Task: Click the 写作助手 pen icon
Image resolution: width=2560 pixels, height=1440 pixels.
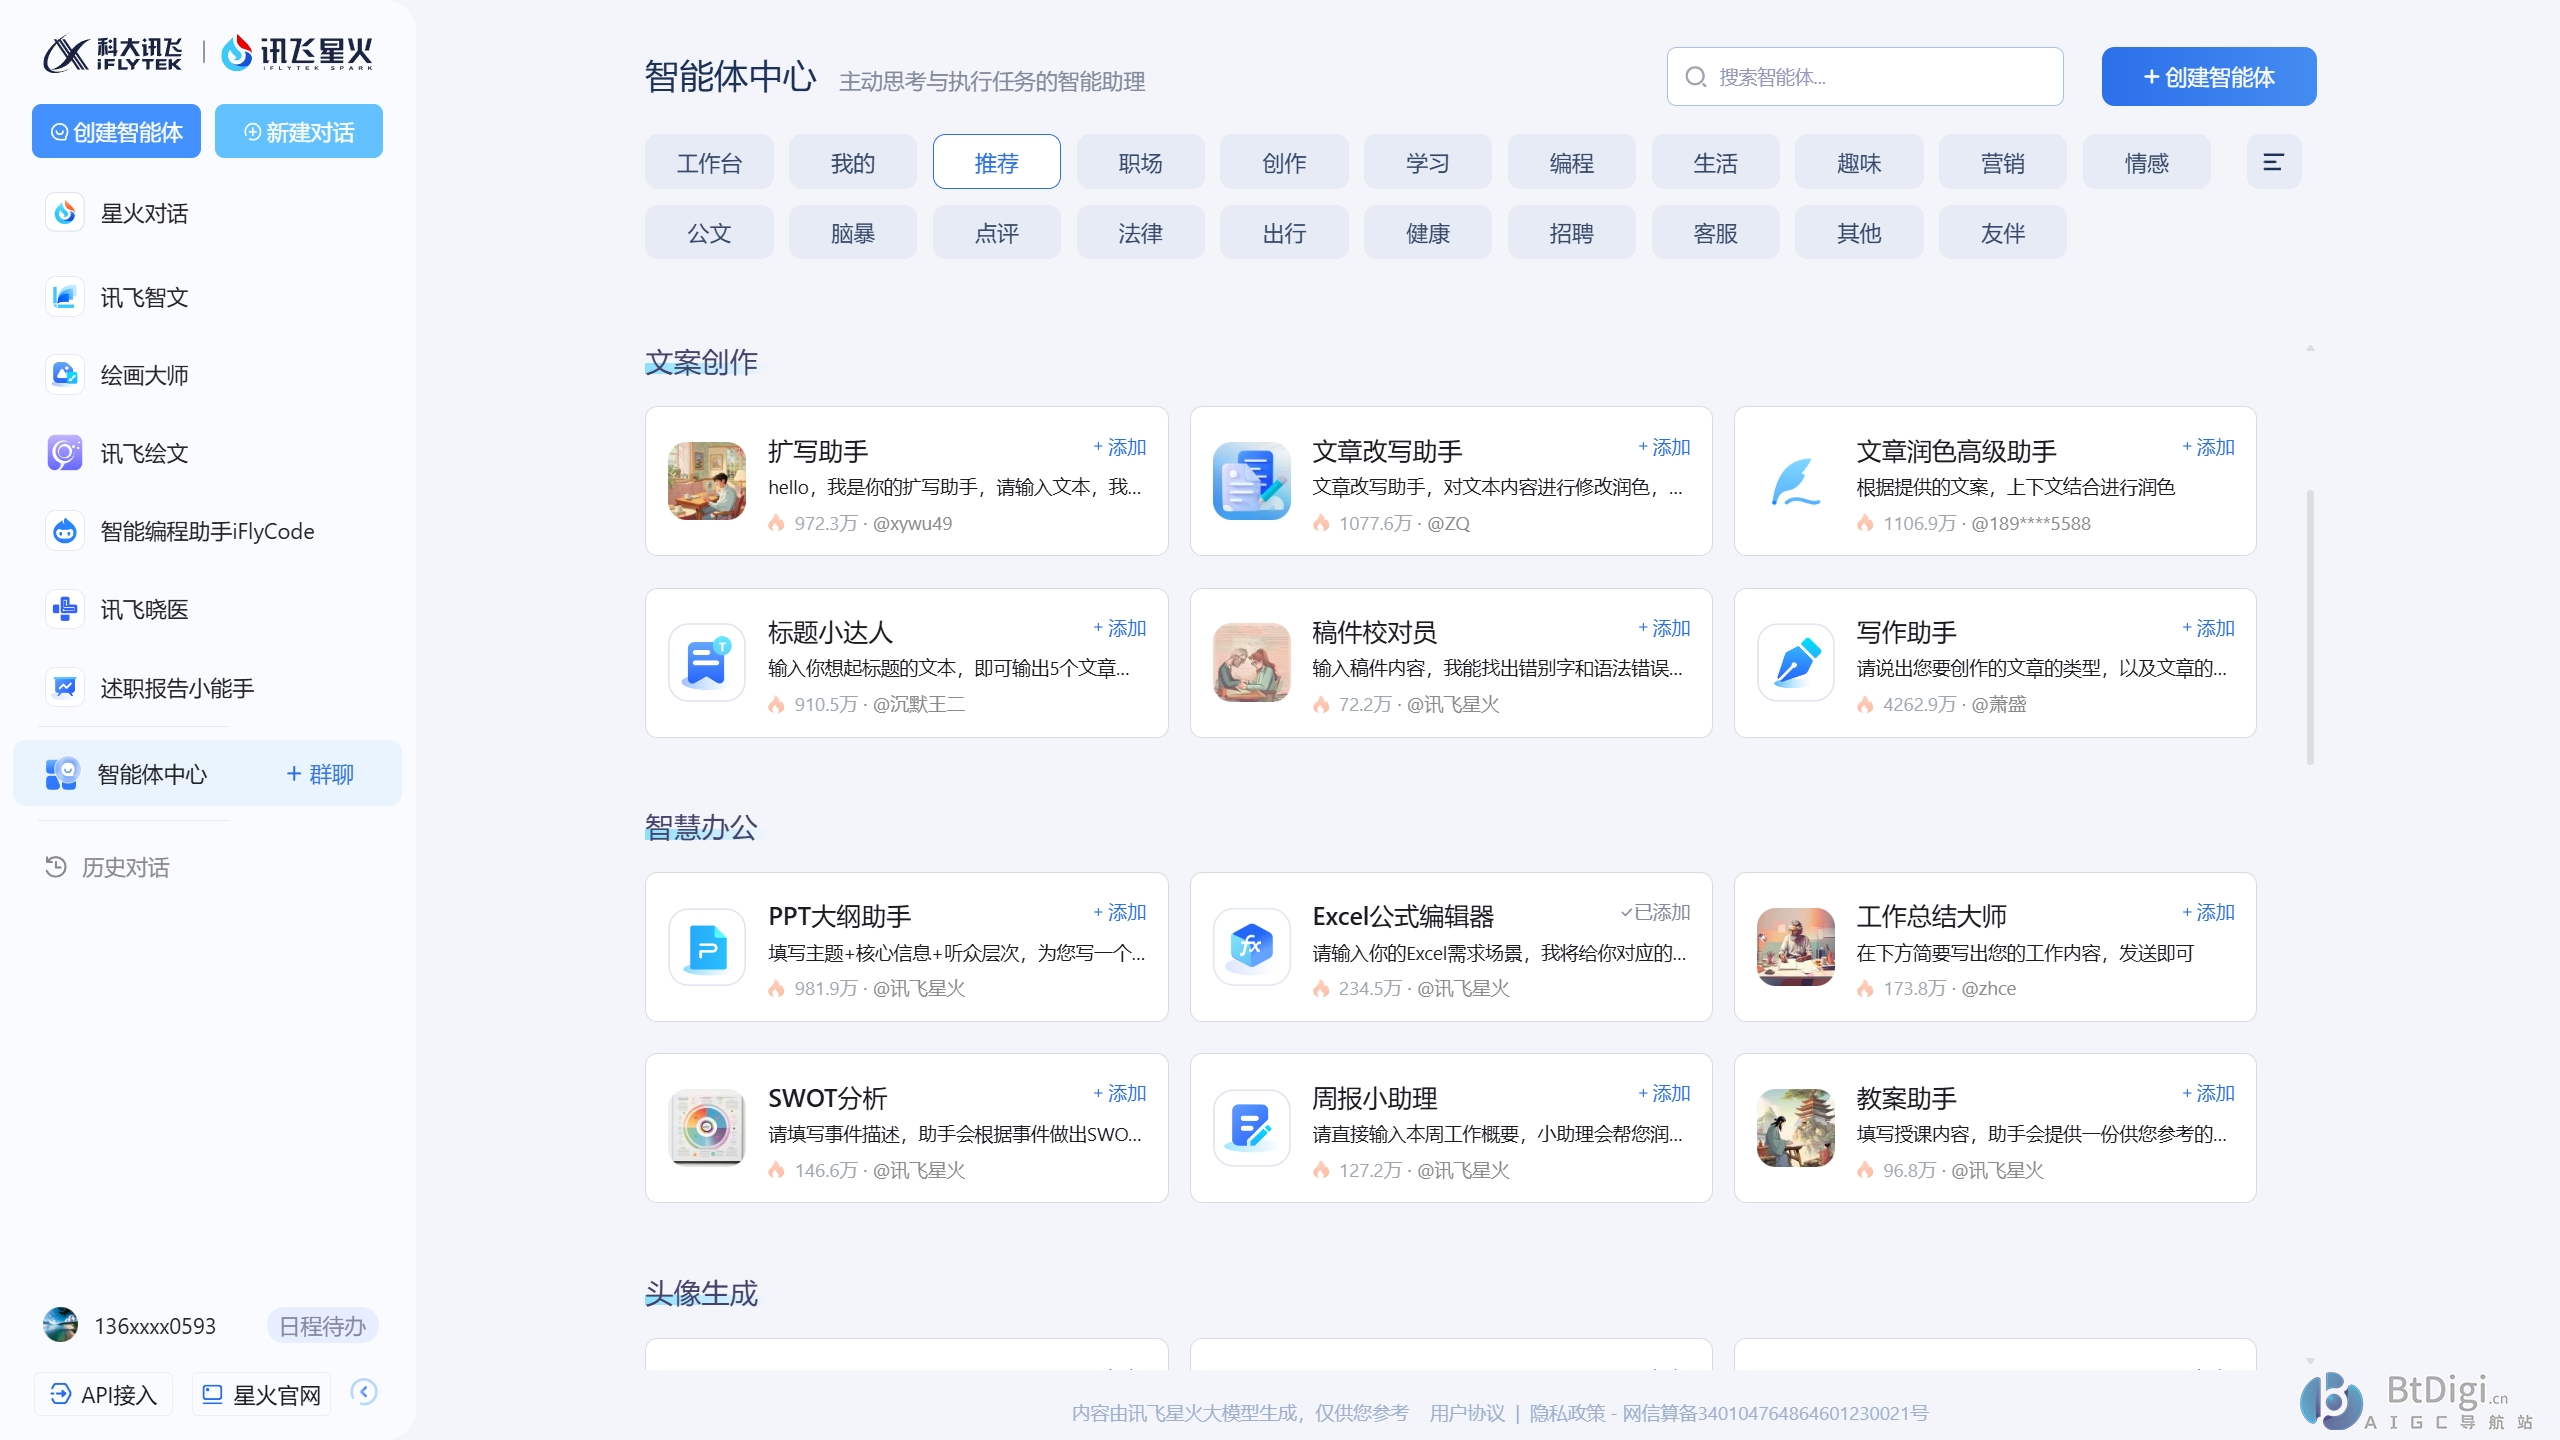Action: 1795,662
